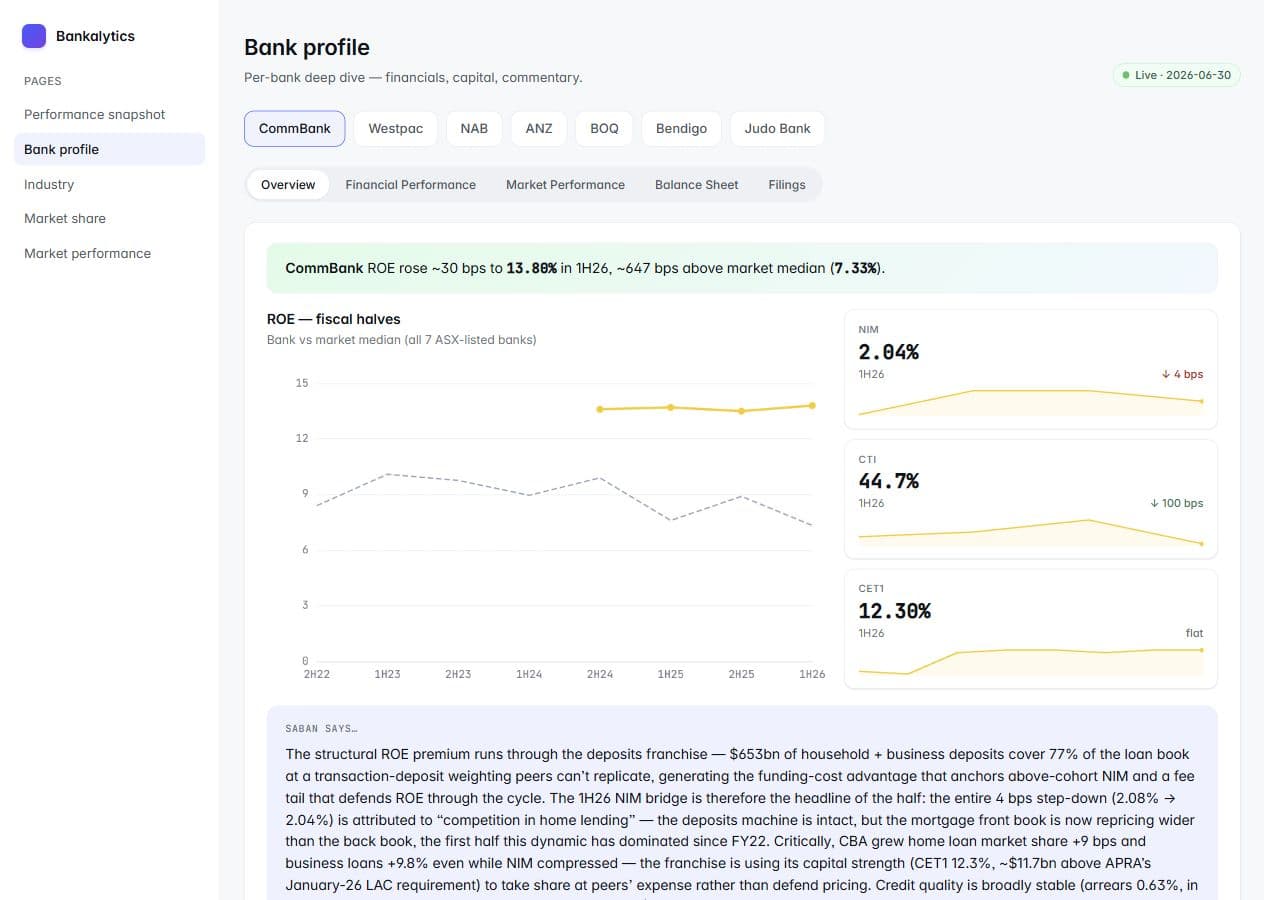This screenshot has width=1264, height=900.
Task: Select Bank profile in the sidebar
Action: (x=109, y=149)
